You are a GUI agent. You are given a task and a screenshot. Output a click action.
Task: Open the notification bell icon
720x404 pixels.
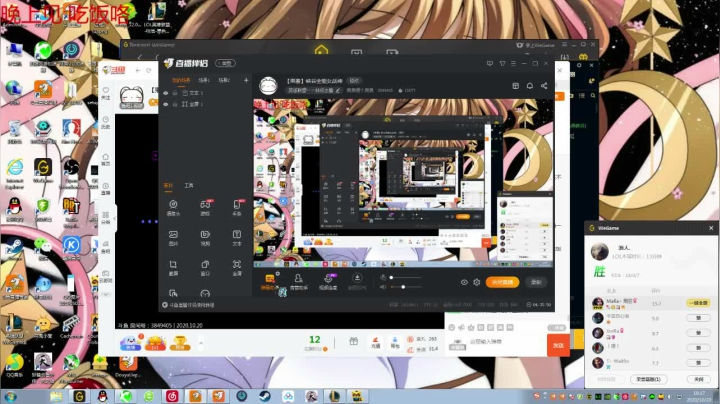click(529, 86)
